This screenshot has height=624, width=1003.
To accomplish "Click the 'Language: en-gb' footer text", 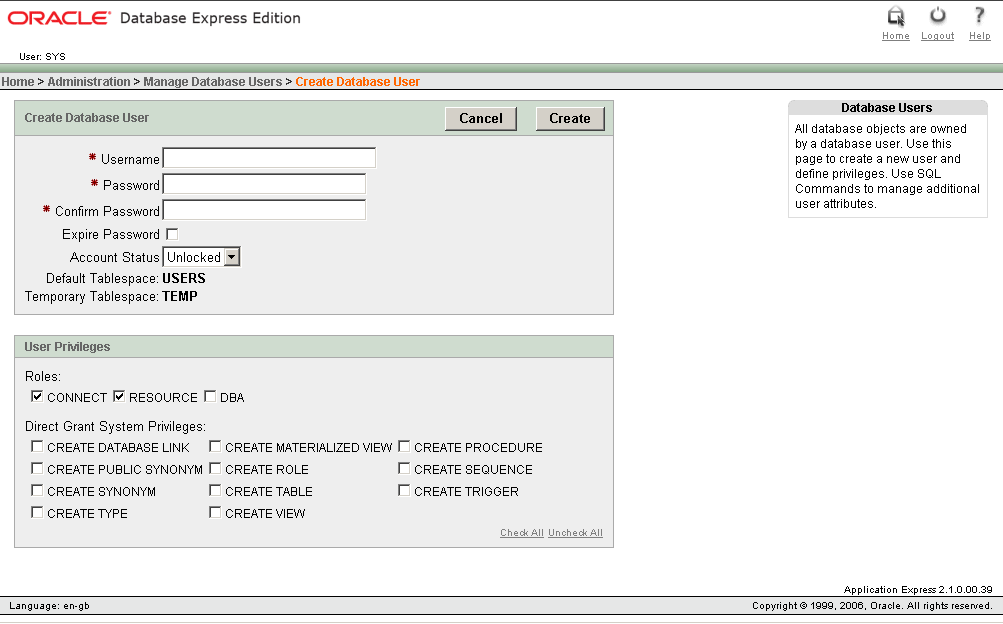I will pyautogui.click(x=49, y=605).
